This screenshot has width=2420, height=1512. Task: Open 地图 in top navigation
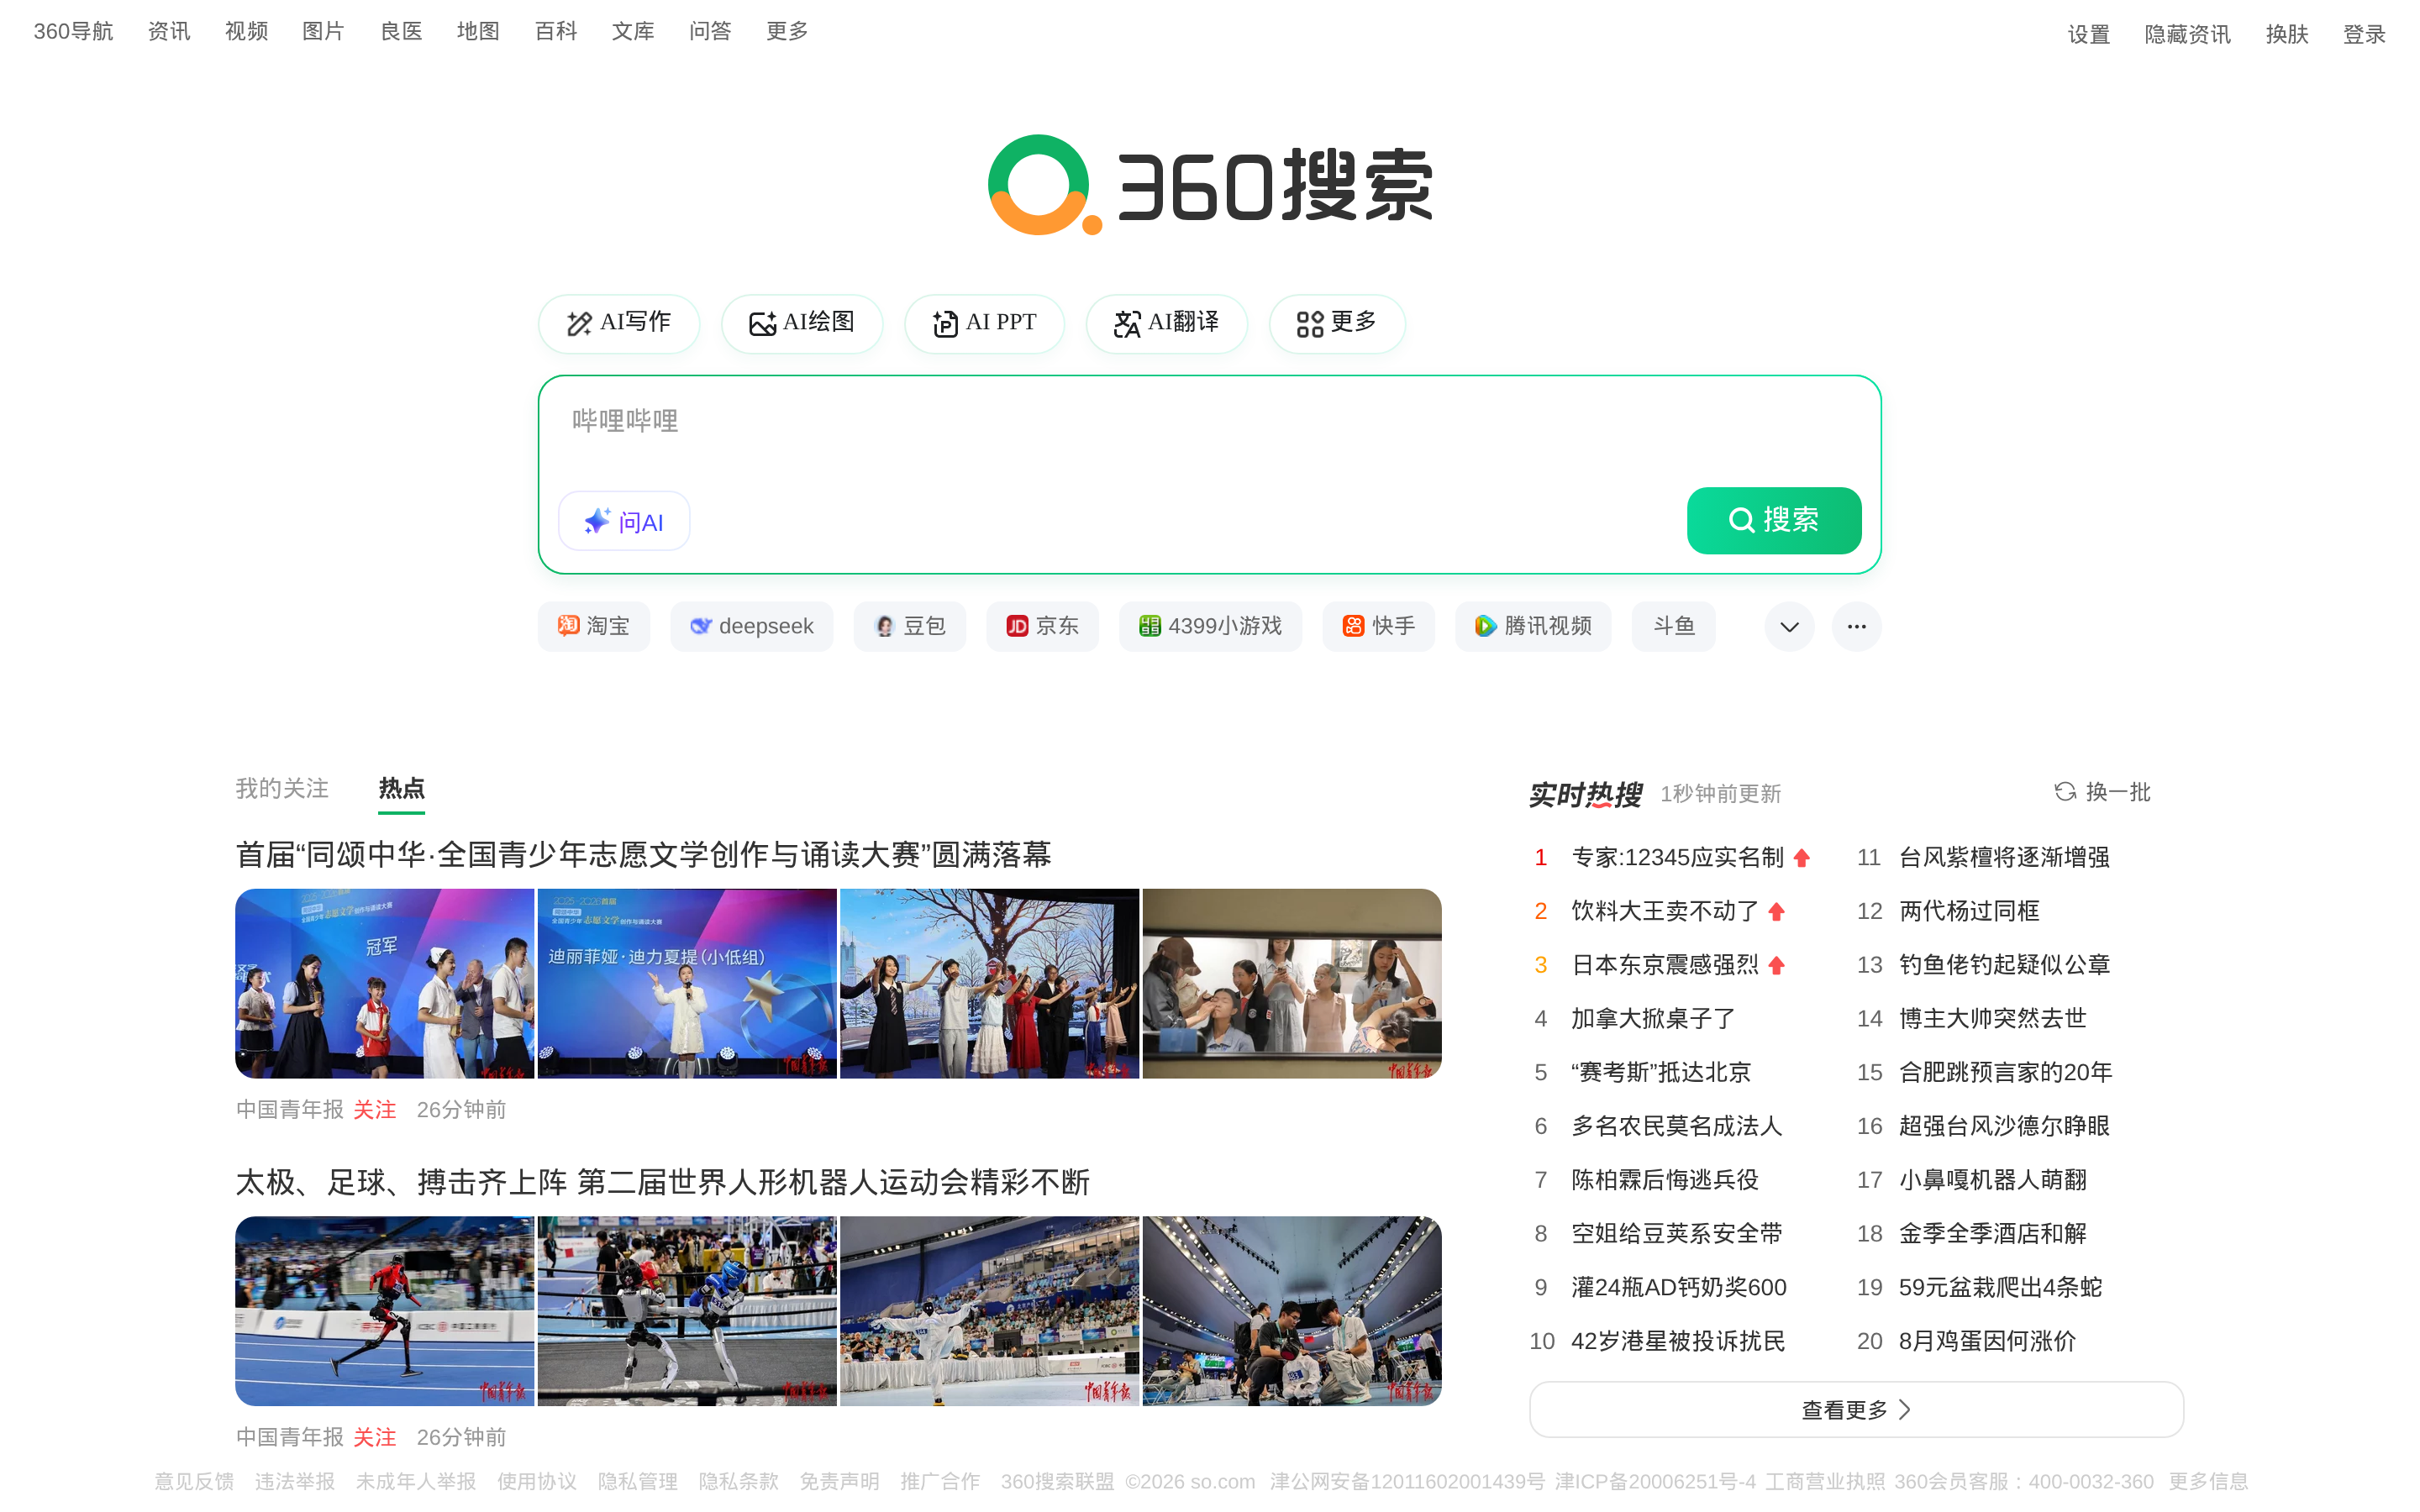(x=478, y=31)
